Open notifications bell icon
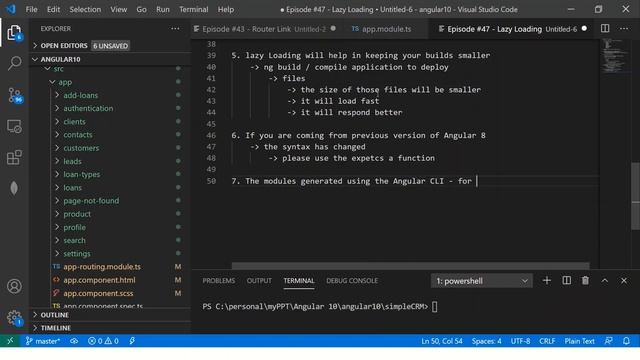640x360 pixels. pos(626,341)
